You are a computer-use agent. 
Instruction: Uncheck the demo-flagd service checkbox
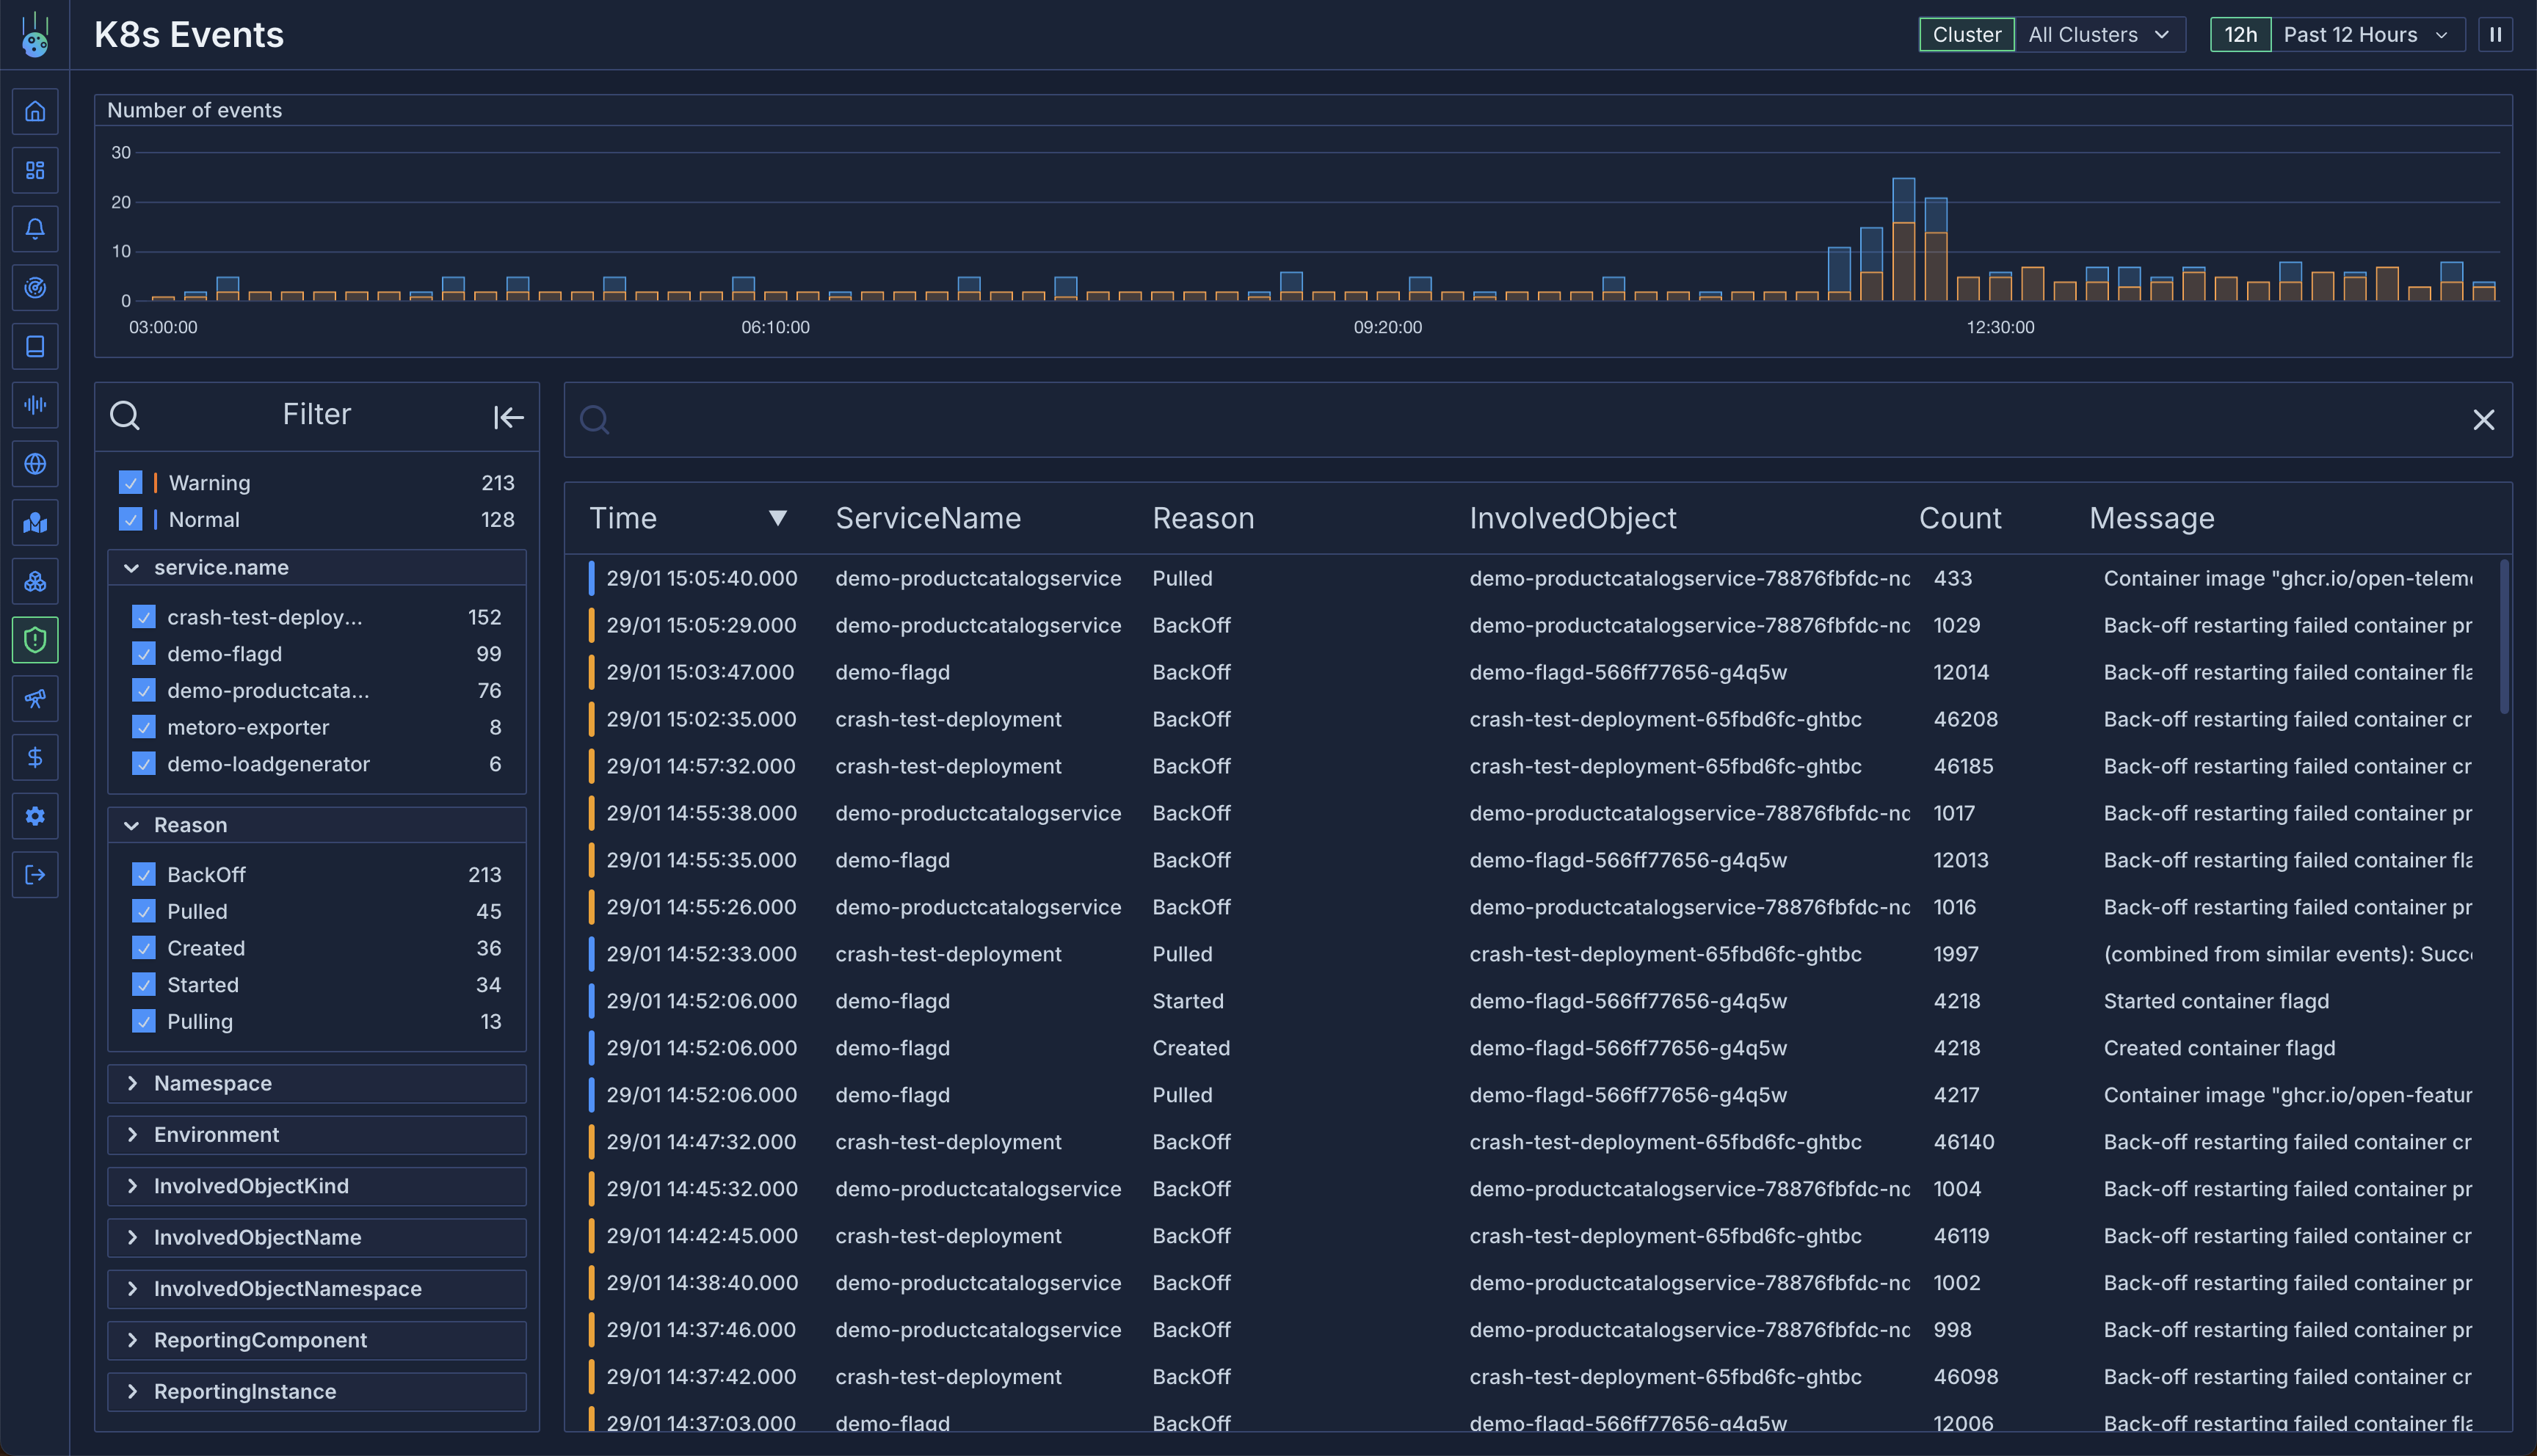[144, 654]
